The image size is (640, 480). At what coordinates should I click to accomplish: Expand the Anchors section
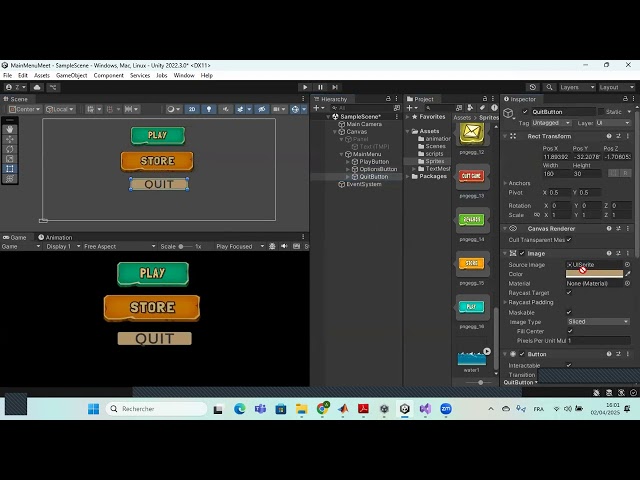tap(505, 183)
